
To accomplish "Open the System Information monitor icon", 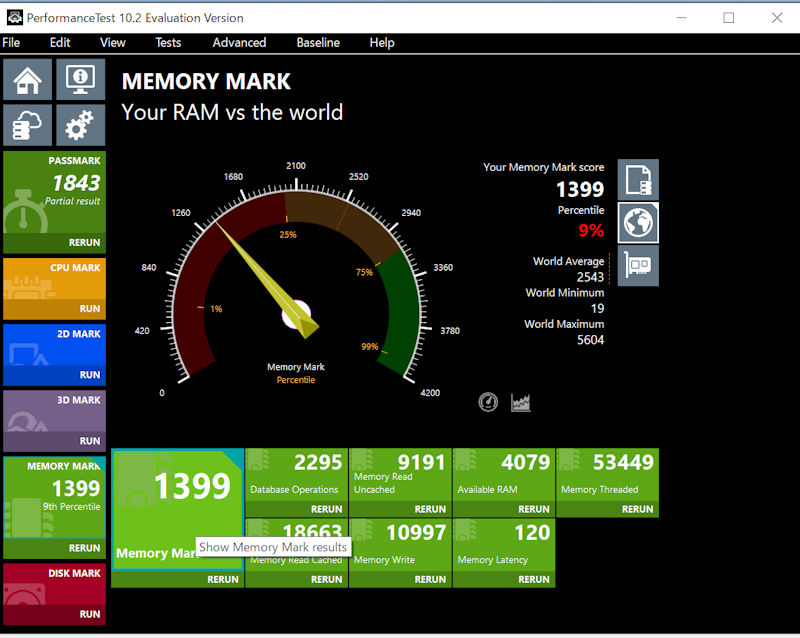I will pos(81,80).
